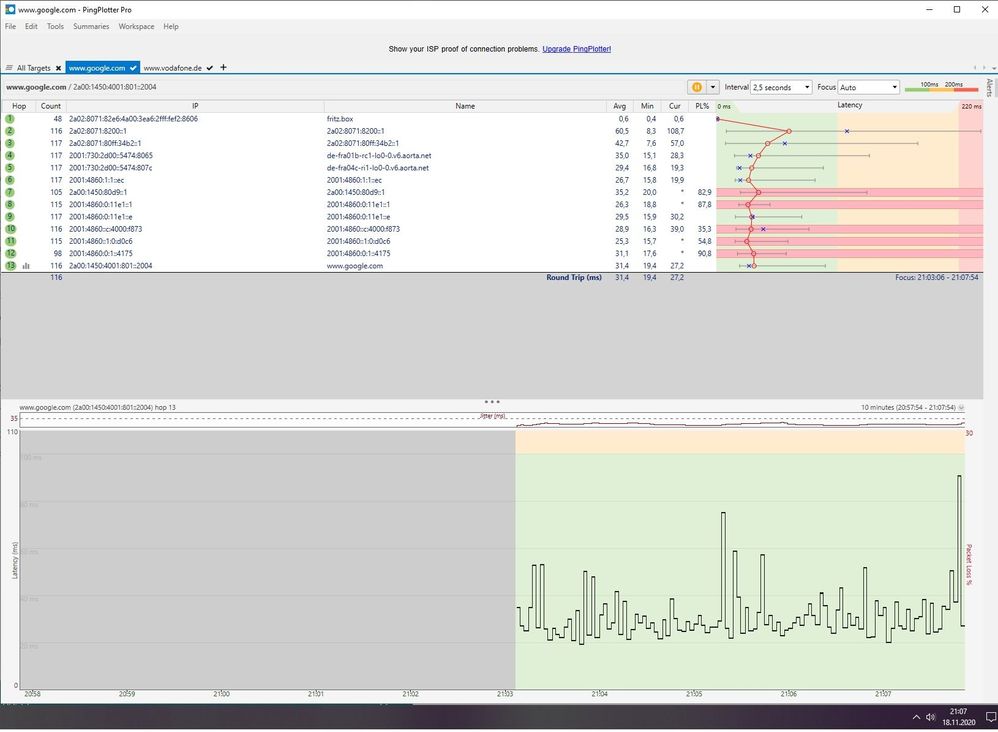This screenshot has width=998, height=732.
Task: Show hidden icons in the system tray
Action: point(917,717)
